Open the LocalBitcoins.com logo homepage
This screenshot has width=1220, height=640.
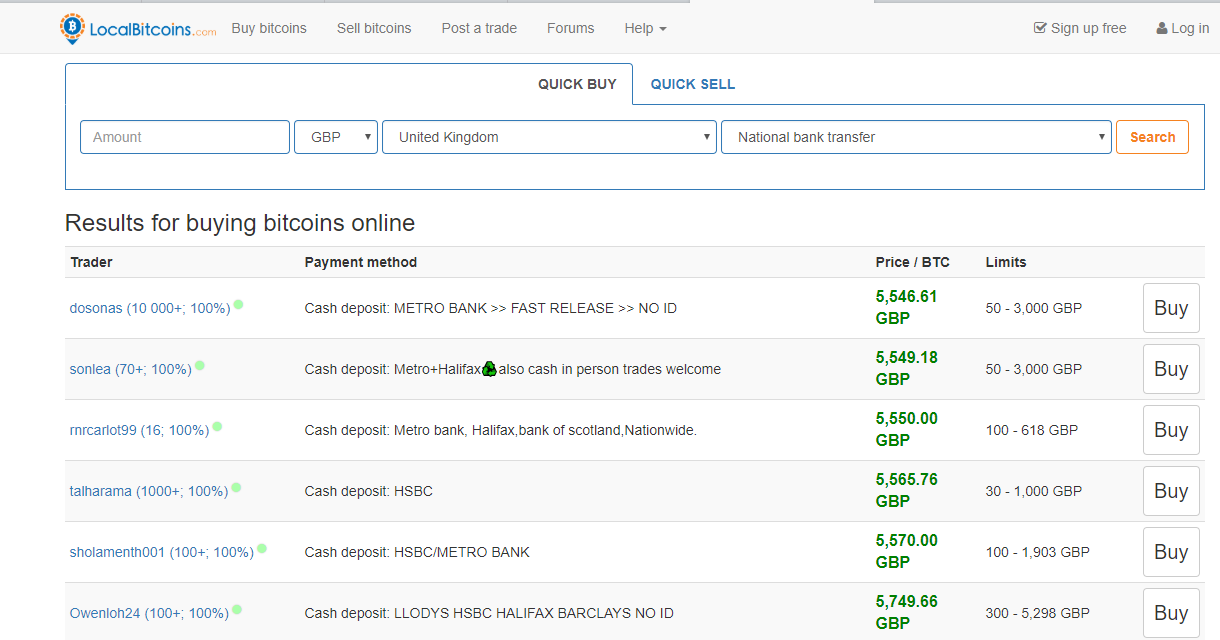tap(138, 29)
